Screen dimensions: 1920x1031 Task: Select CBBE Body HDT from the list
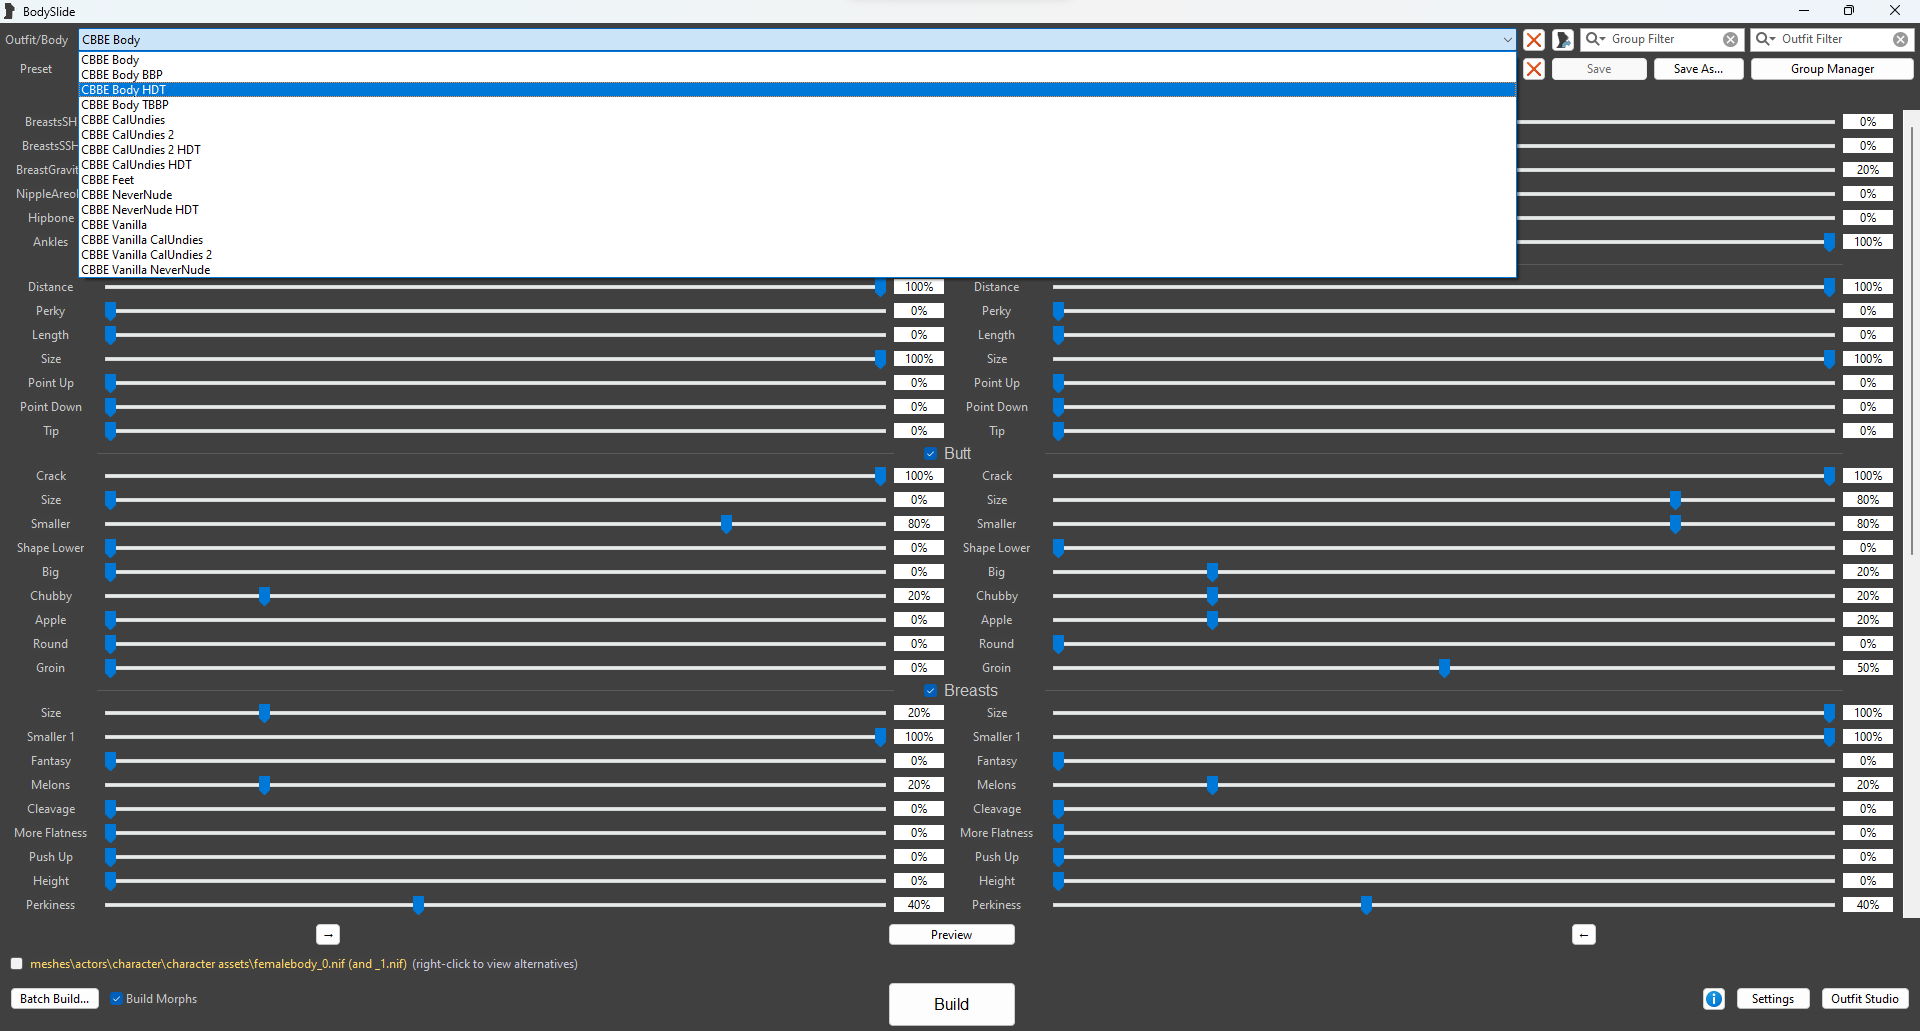click(x=124, y=90)
